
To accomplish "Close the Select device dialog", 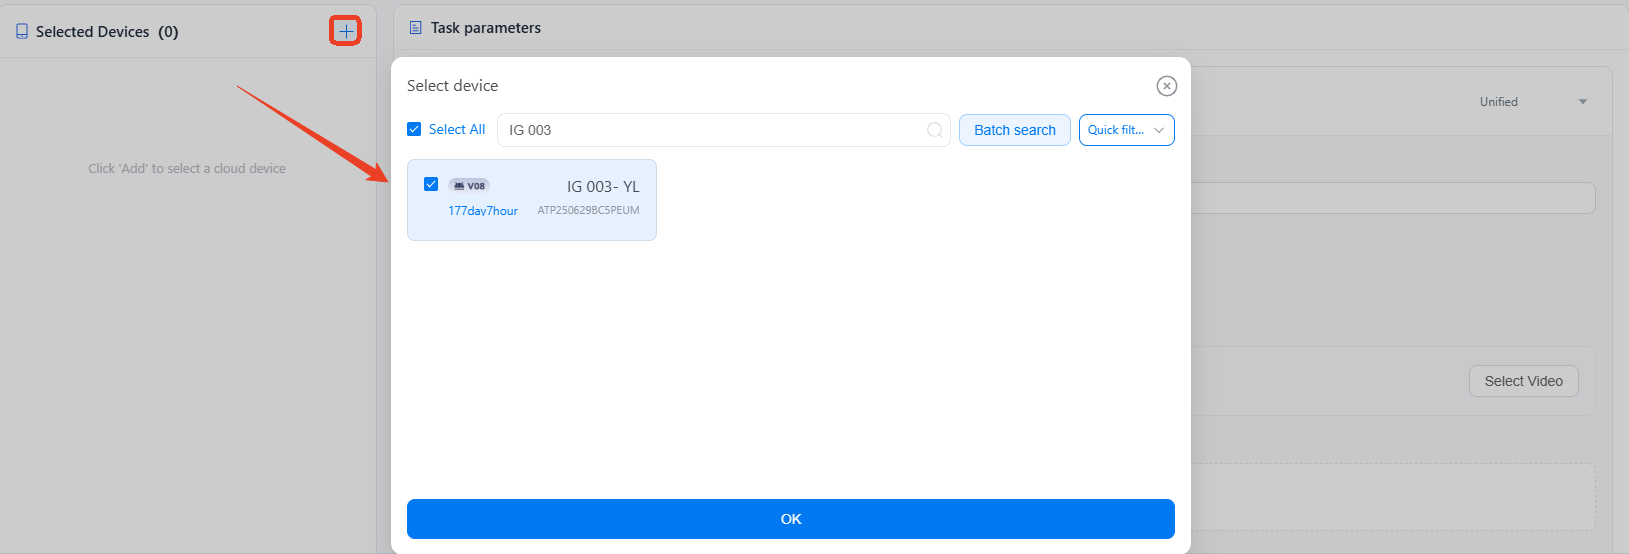I will (1166, 86).
